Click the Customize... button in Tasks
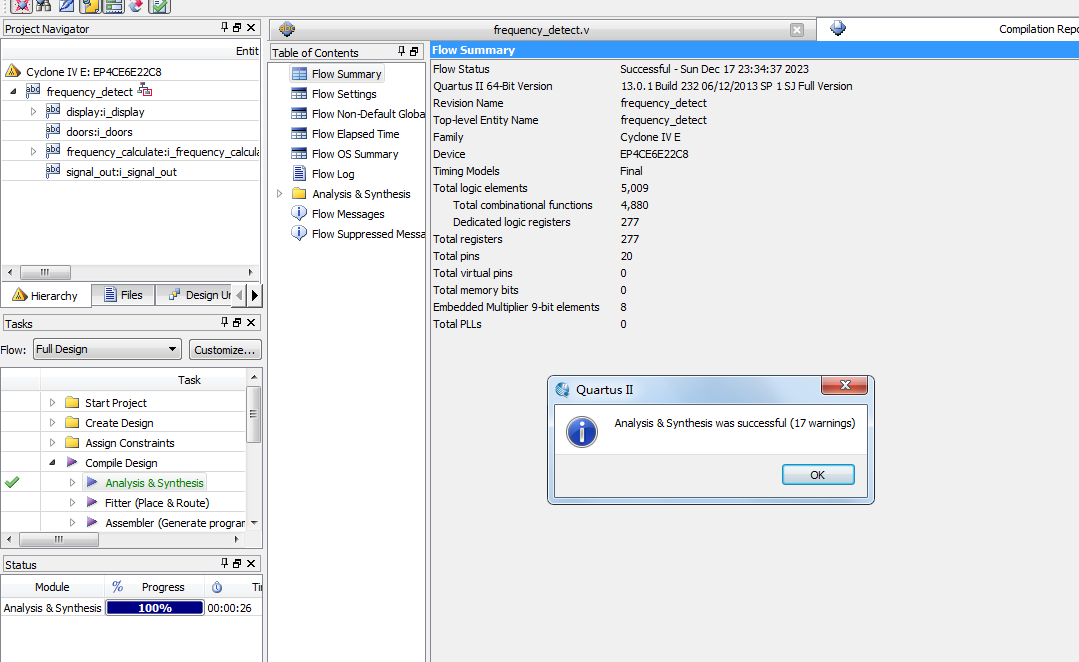Screen dimensions: 1079x662 pos(225,349)
